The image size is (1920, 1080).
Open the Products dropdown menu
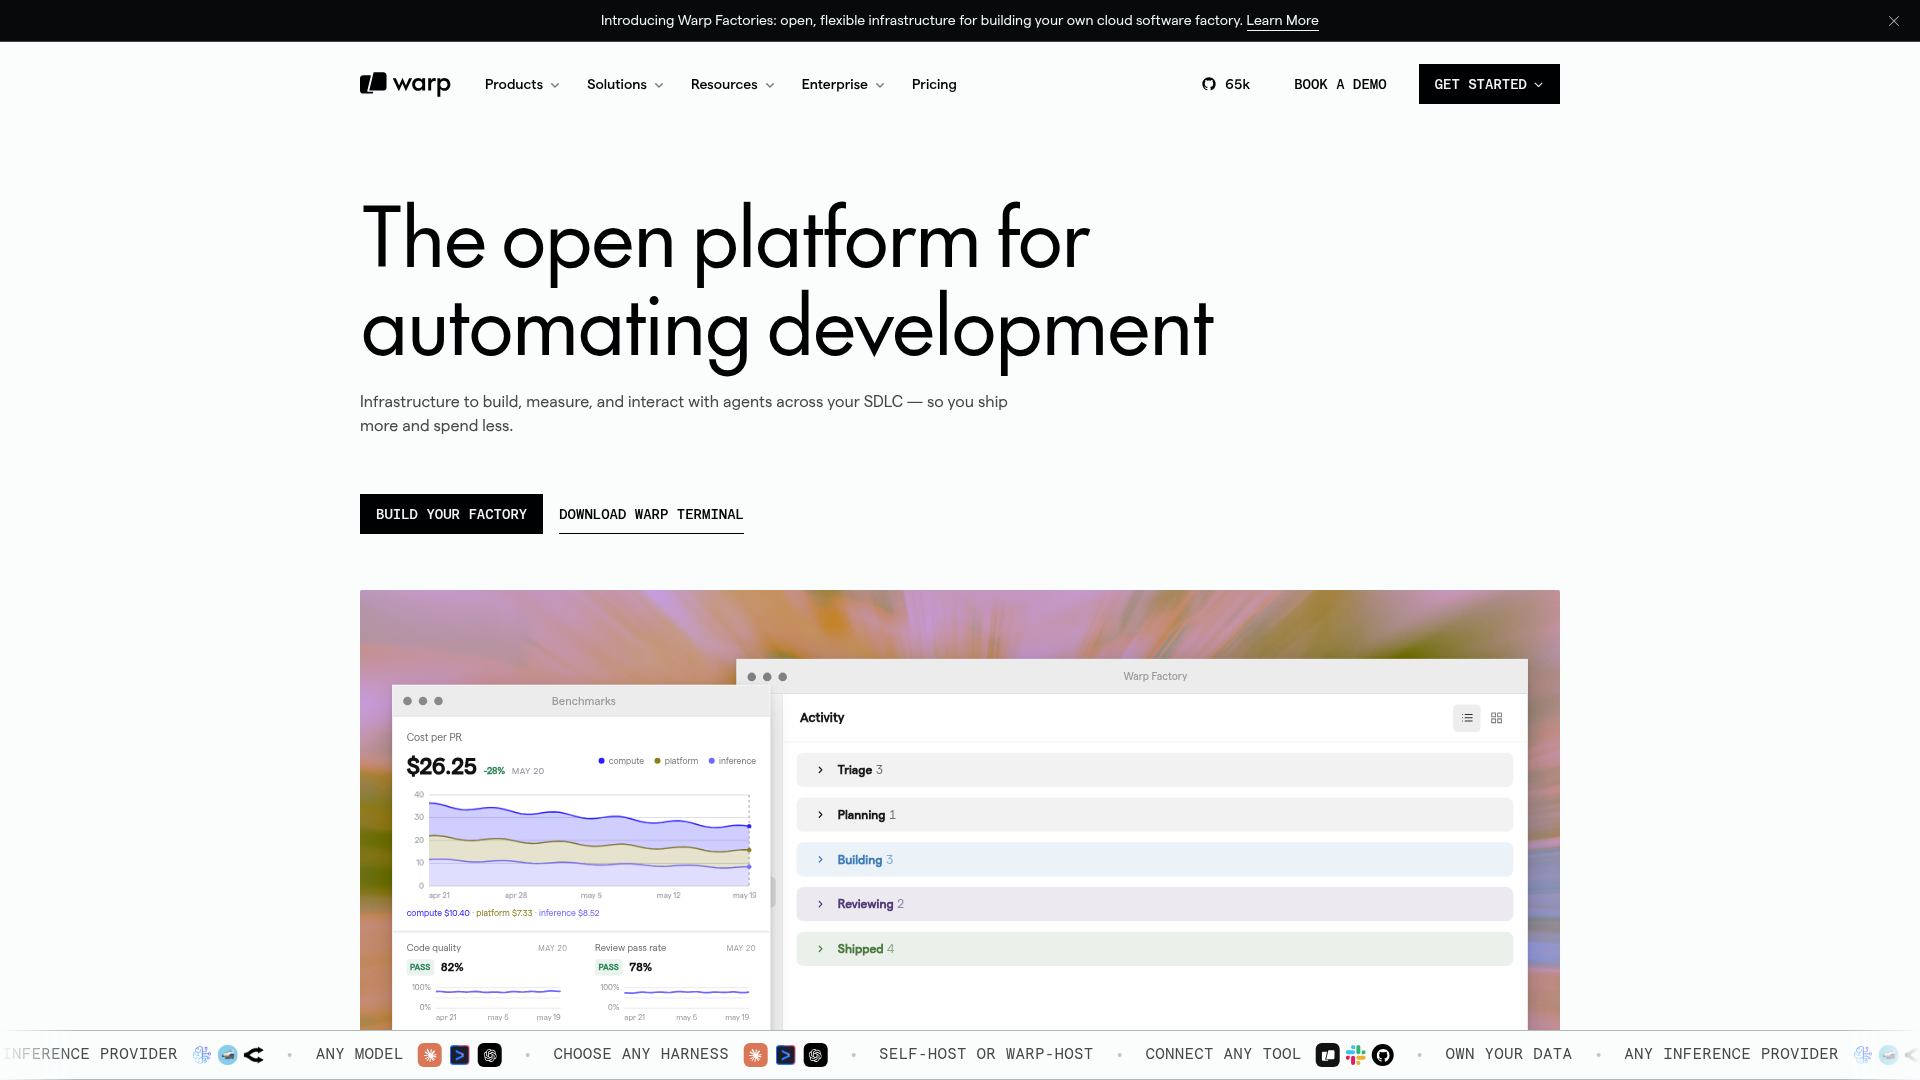coord(522,84)
